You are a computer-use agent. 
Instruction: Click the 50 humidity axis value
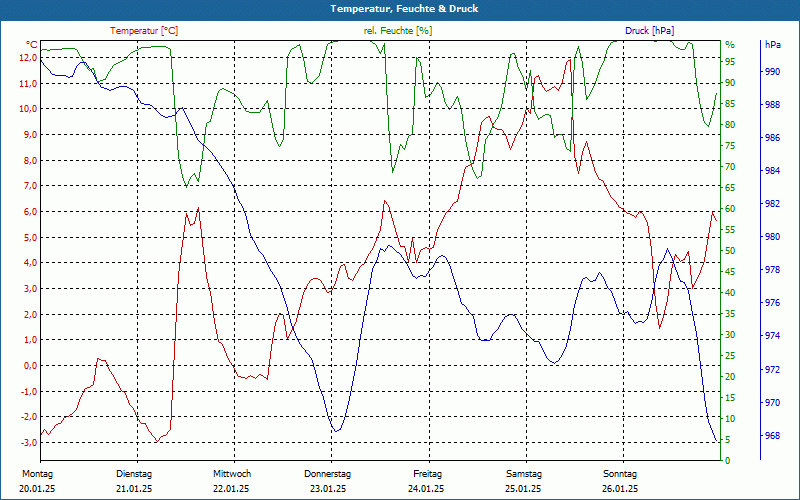[x=730, y=251]
